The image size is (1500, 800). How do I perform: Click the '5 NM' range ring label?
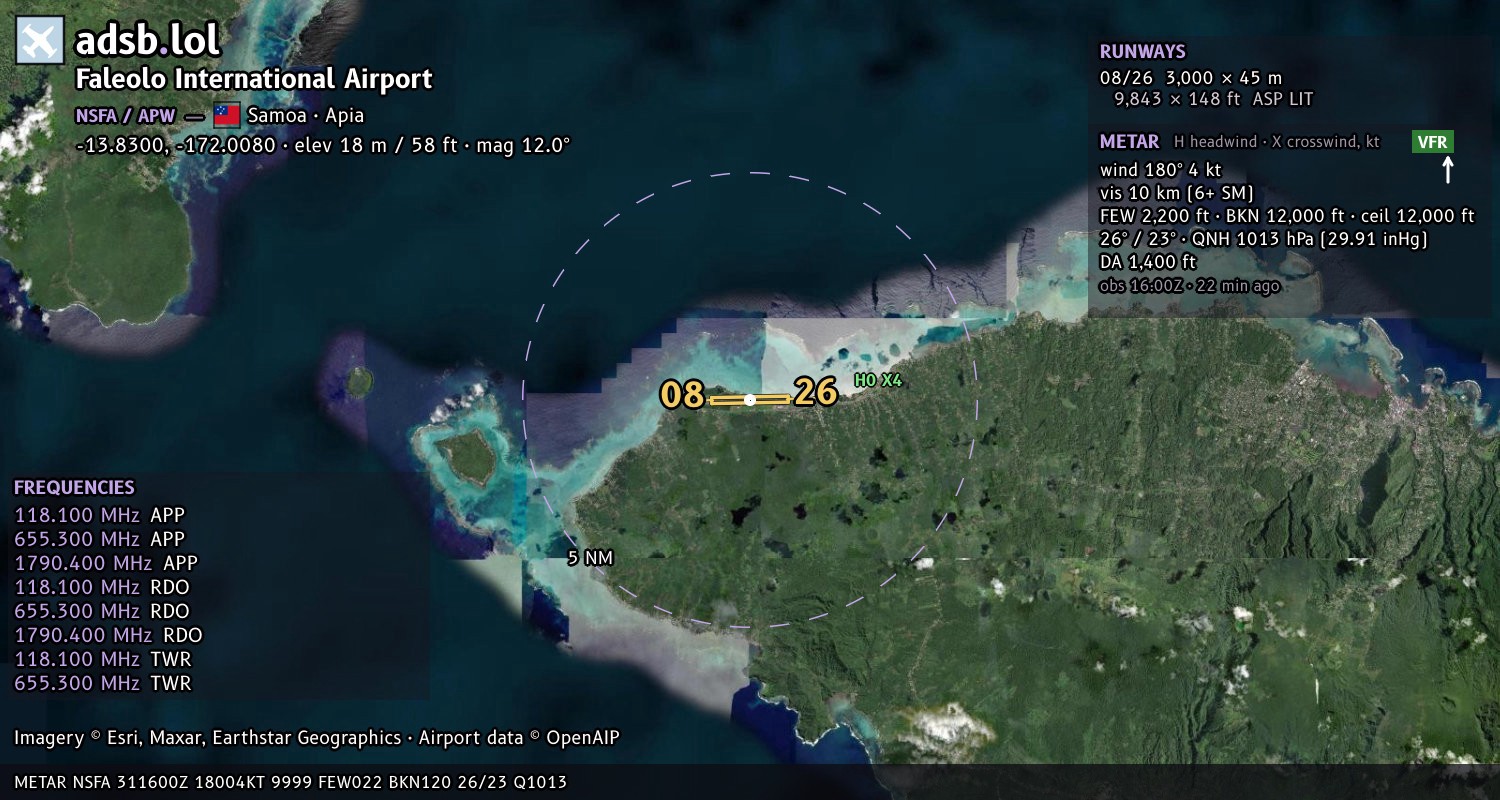(590, 558)
